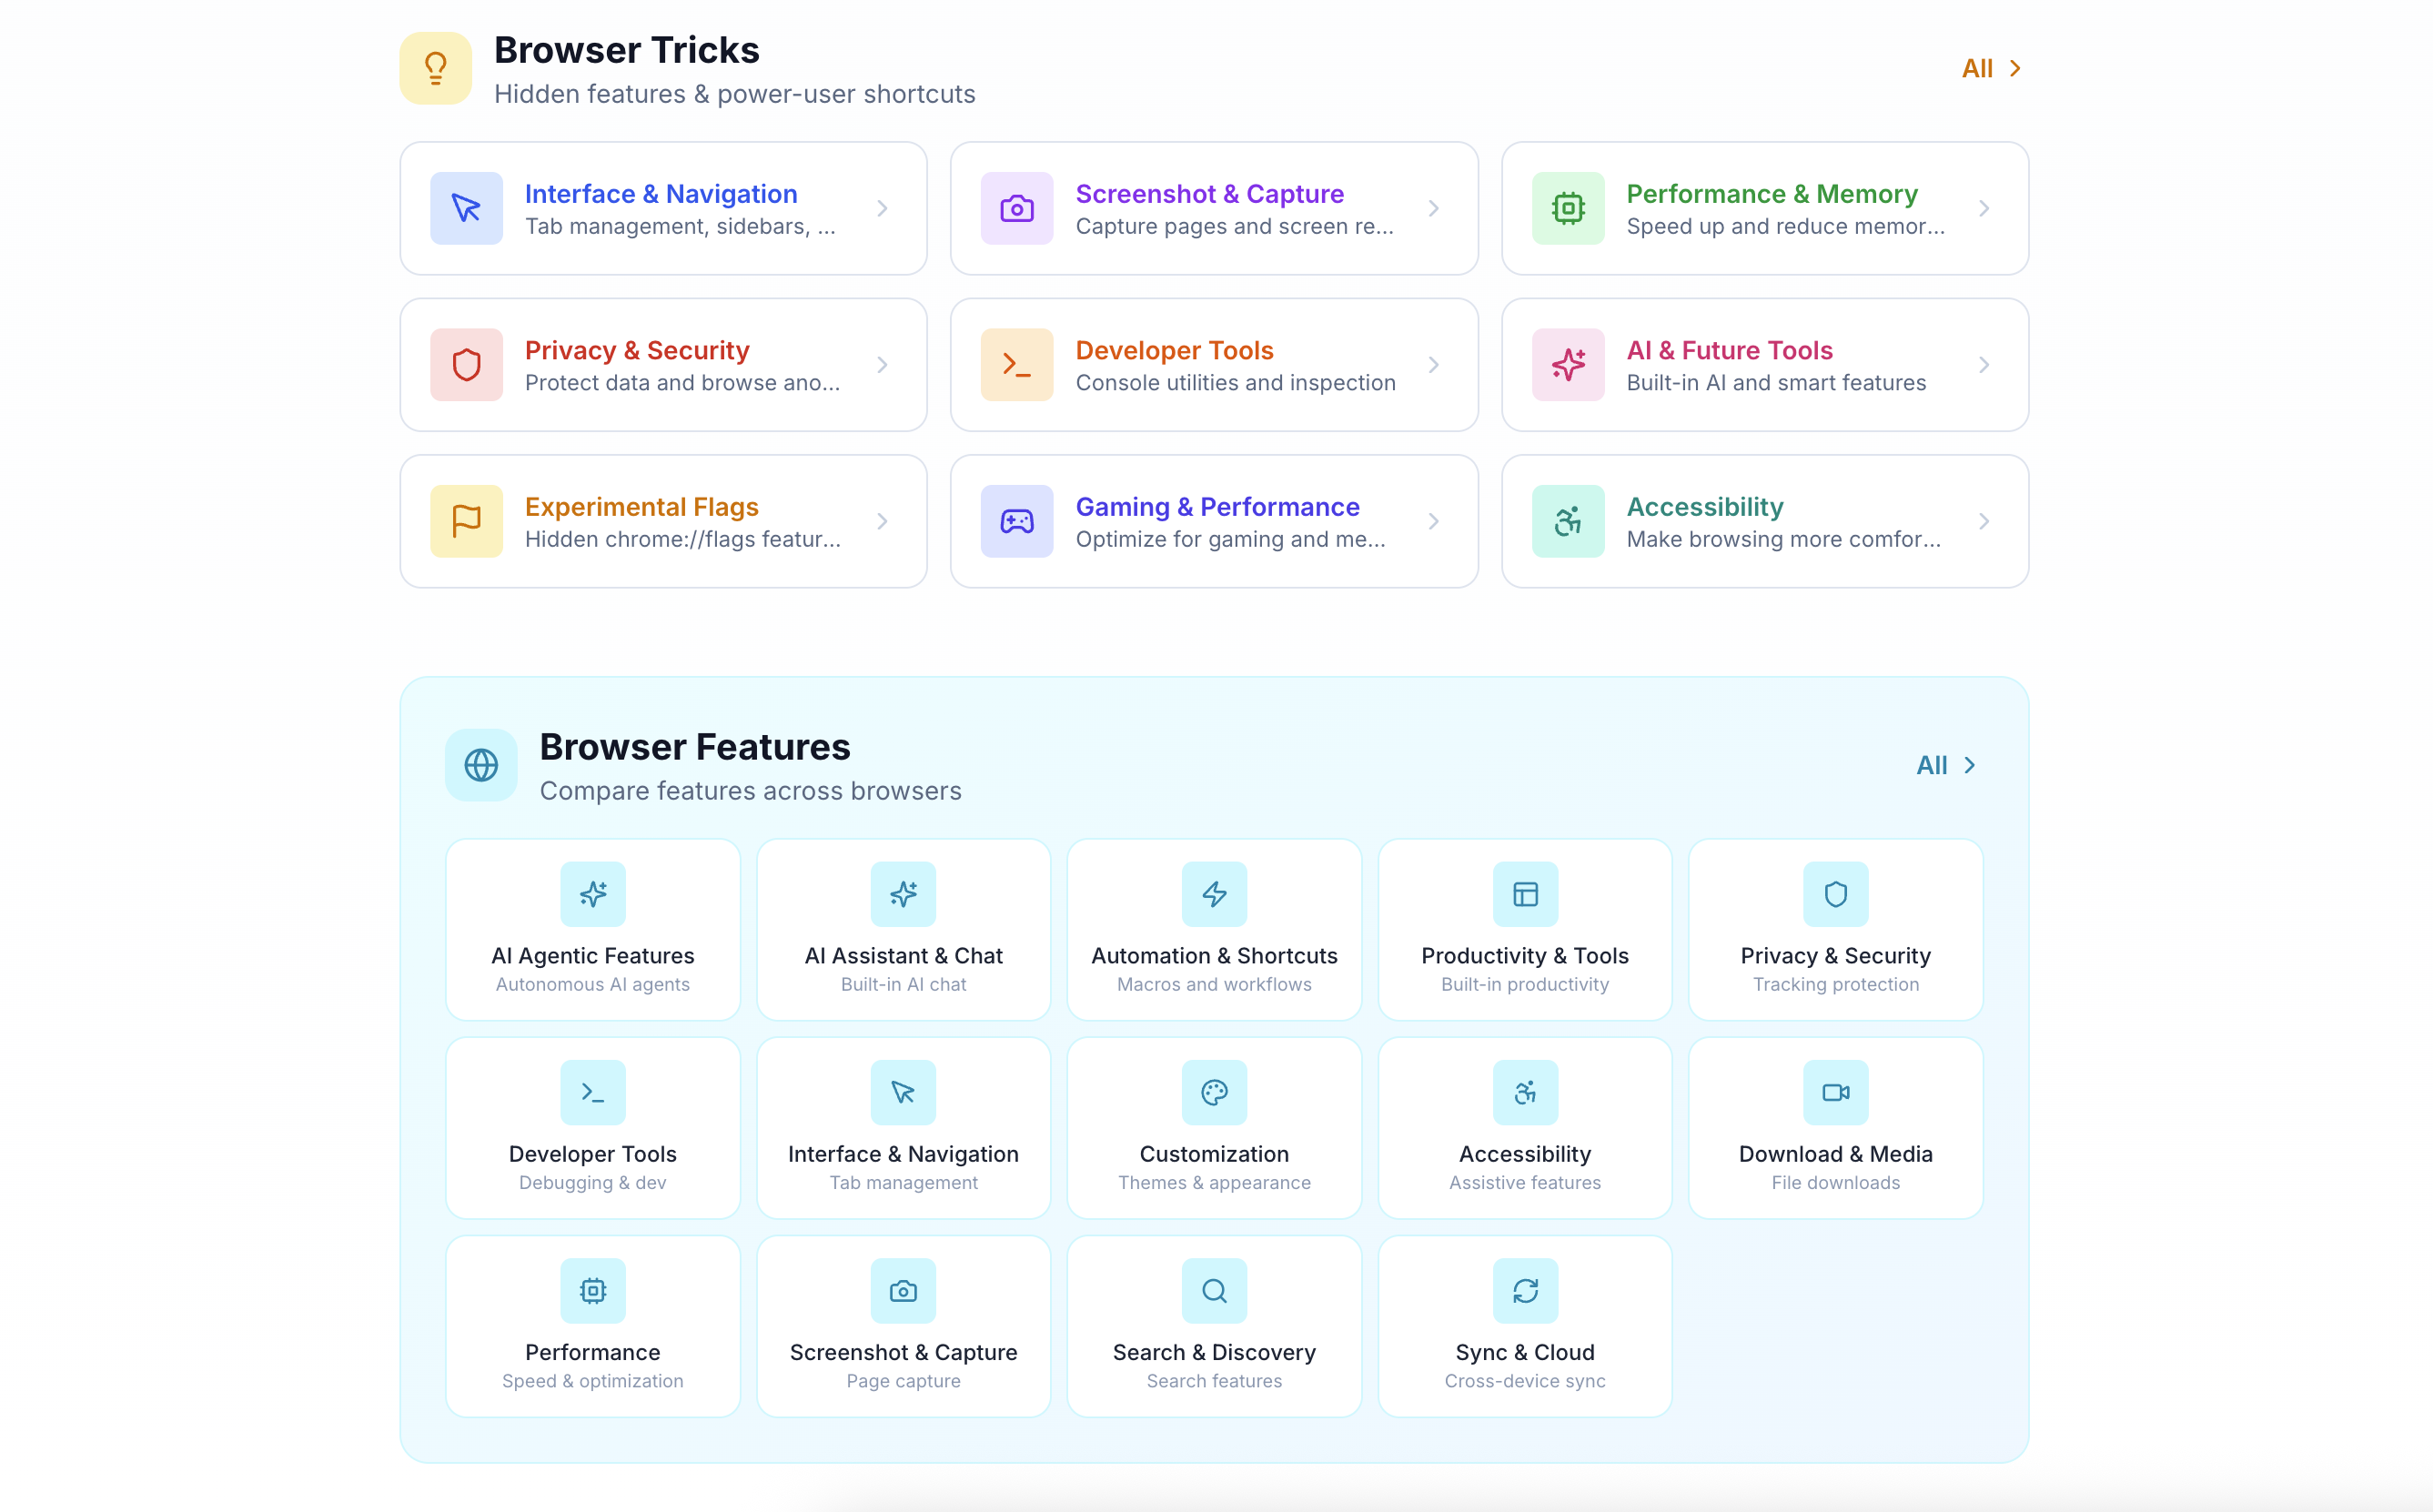The image size is (2433, 1512).
Task: Click the sparkle icon on AI & Future Tools card
Action: tap(1567, 364)
